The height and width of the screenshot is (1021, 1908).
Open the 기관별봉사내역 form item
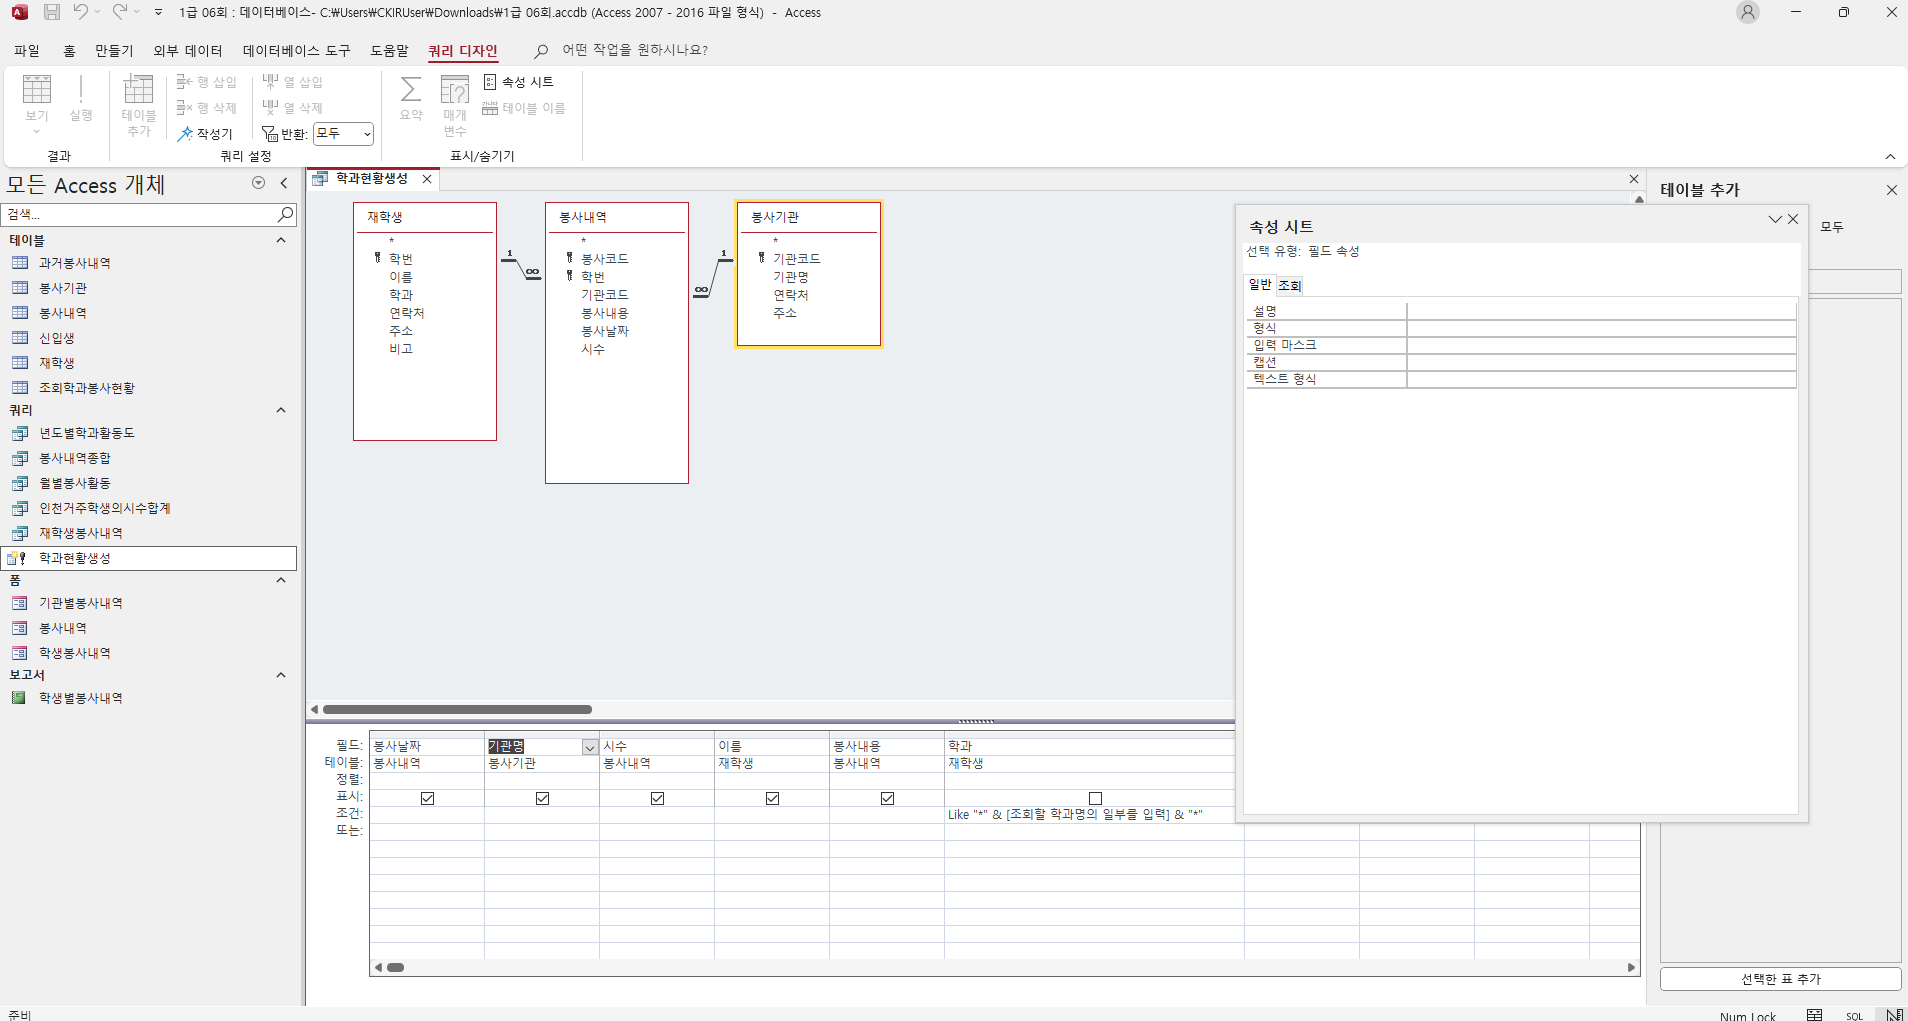click(x=80, y=603)
